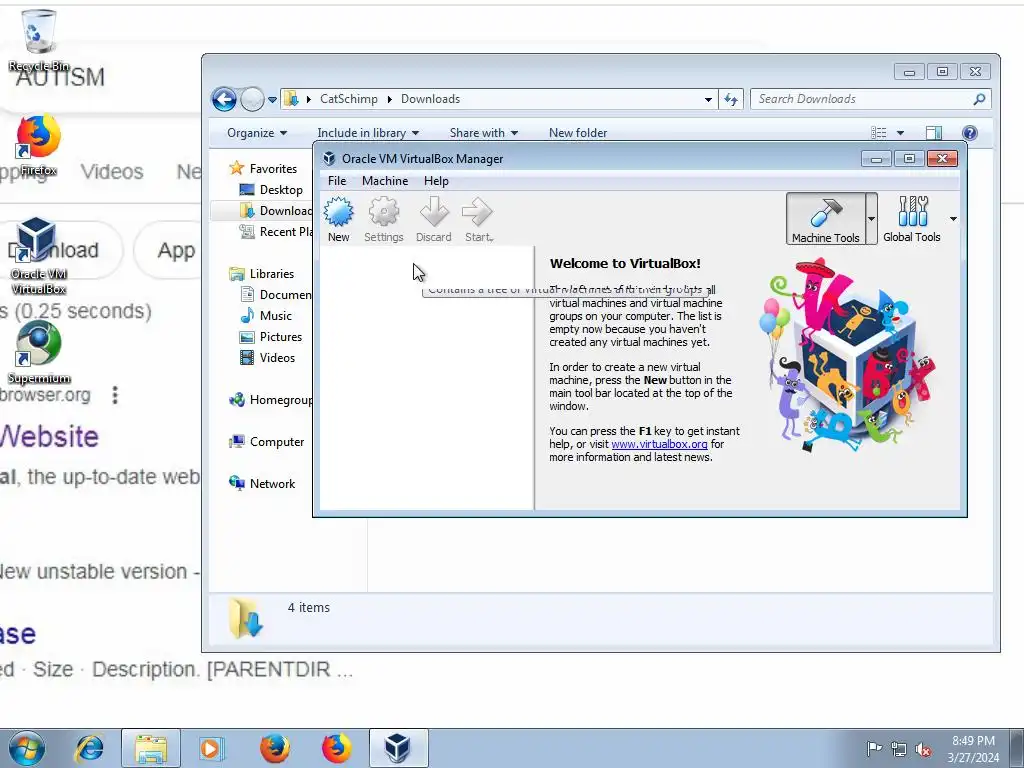Open the Organize menu in Explorer
This screenshot has width=1024, height=768.
point(257,133)
